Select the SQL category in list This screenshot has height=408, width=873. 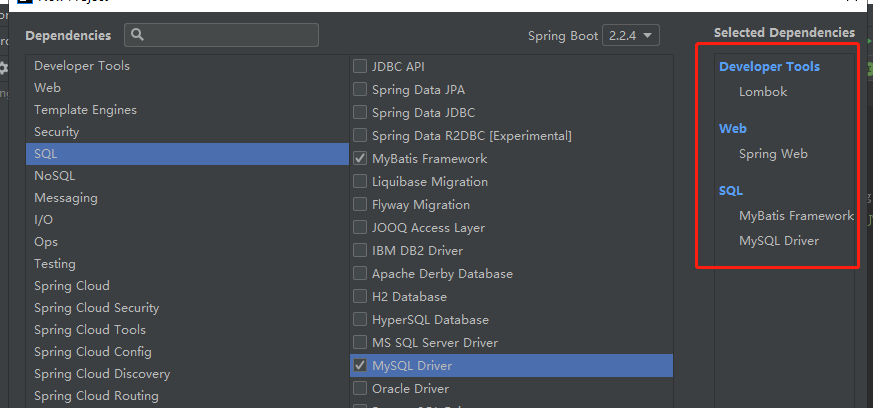(x=187, y=154)
